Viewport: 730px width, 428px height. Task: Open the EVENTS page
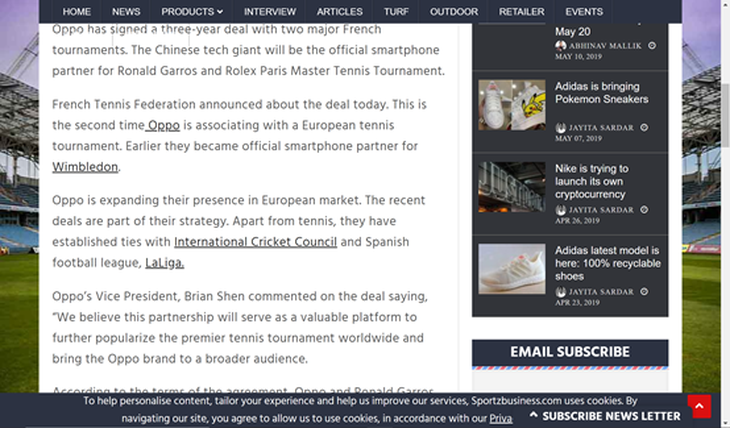coord(584,12)
